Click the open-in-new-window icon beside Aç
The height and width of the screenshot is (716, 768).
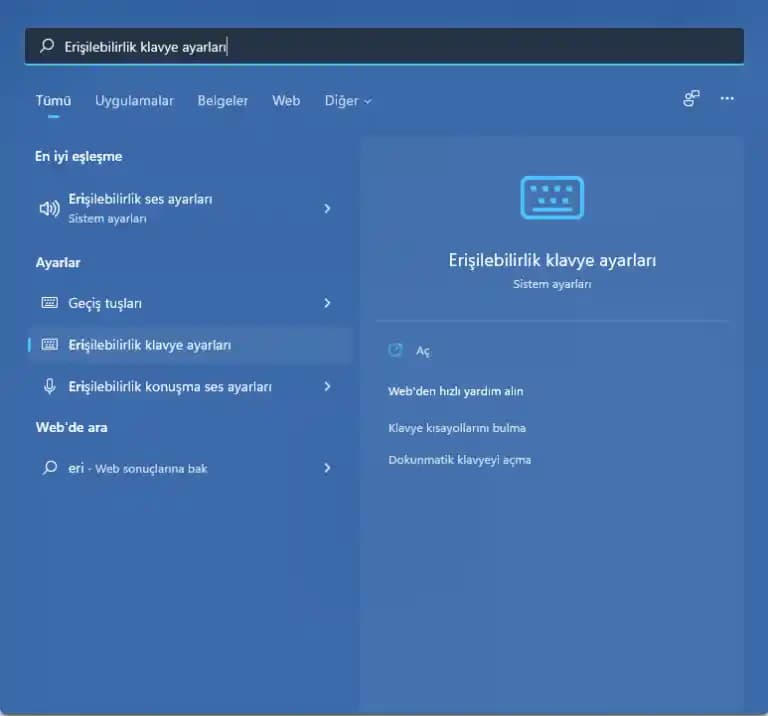pyautogui.click(x=395, y=350)
